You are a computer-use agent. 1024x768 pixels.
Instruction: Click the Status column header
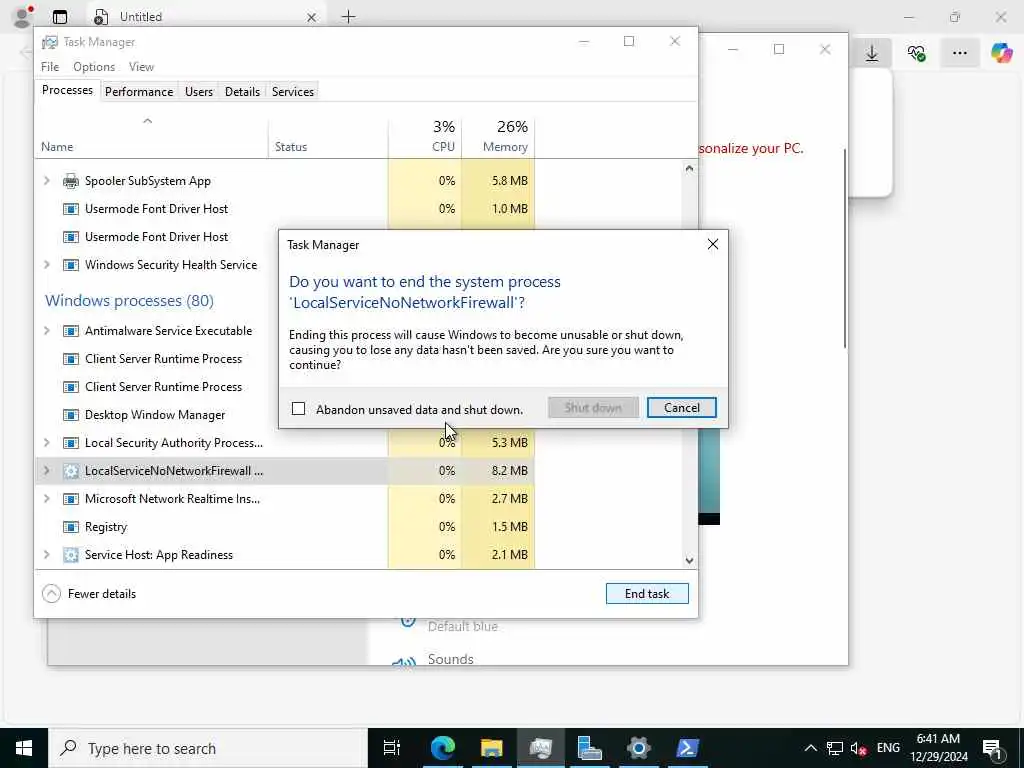pyautogui.click(x=328, y=137)
